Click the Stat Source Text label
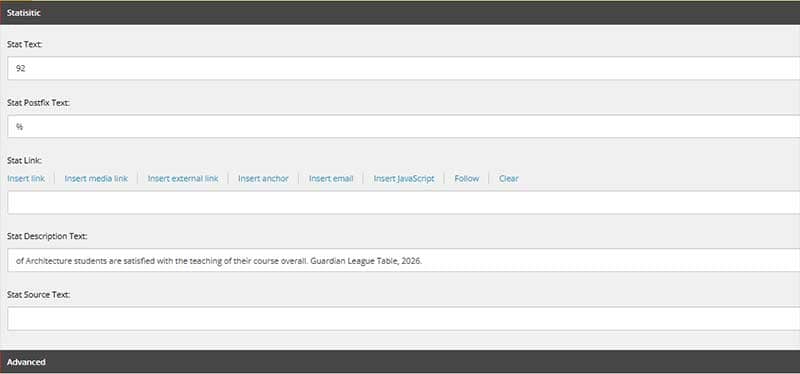Screen dimensions: 800x374 [x=39, y=294]
